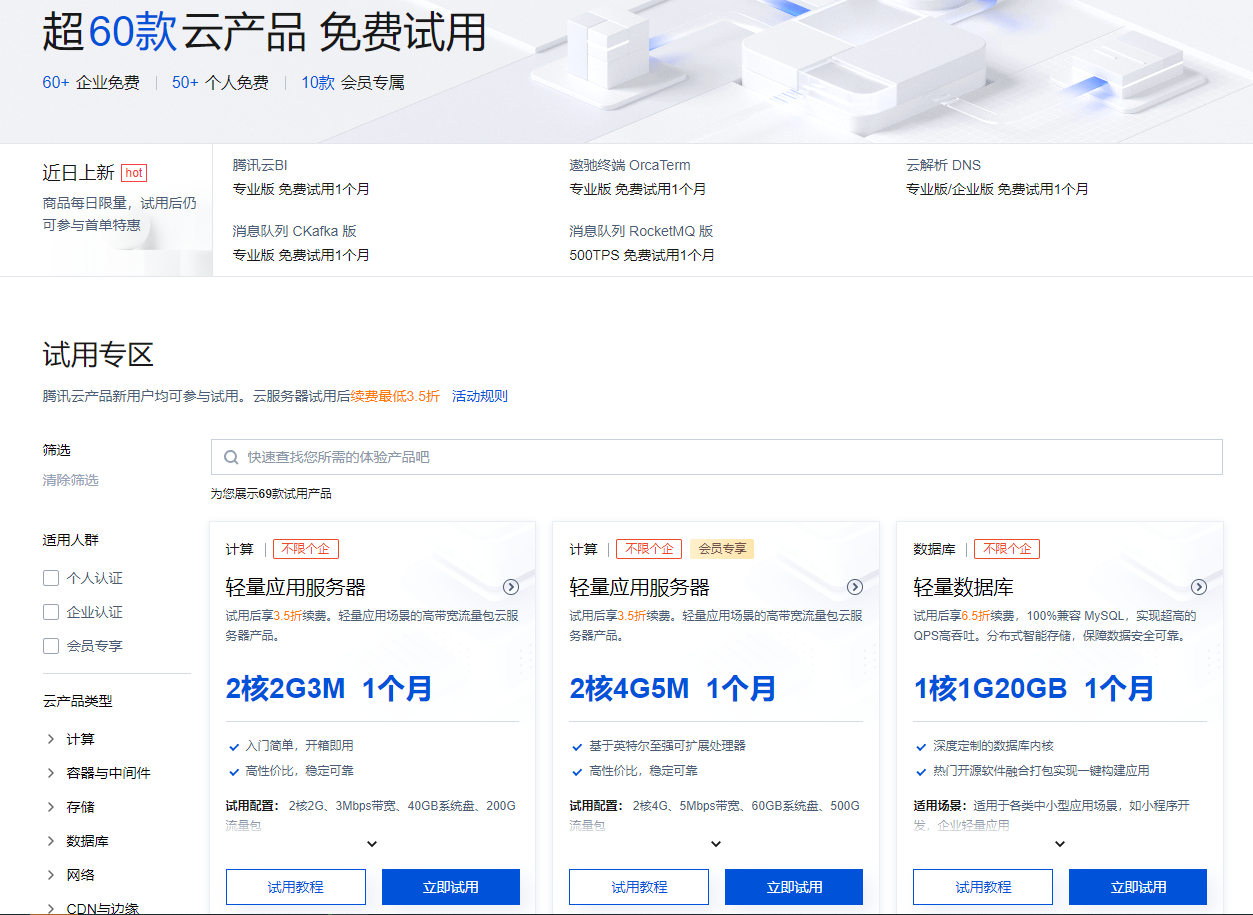Click the 2核4G5M 1个月 spec text
The height and width of the screenshot is (915, 1253).
[673, 688]
